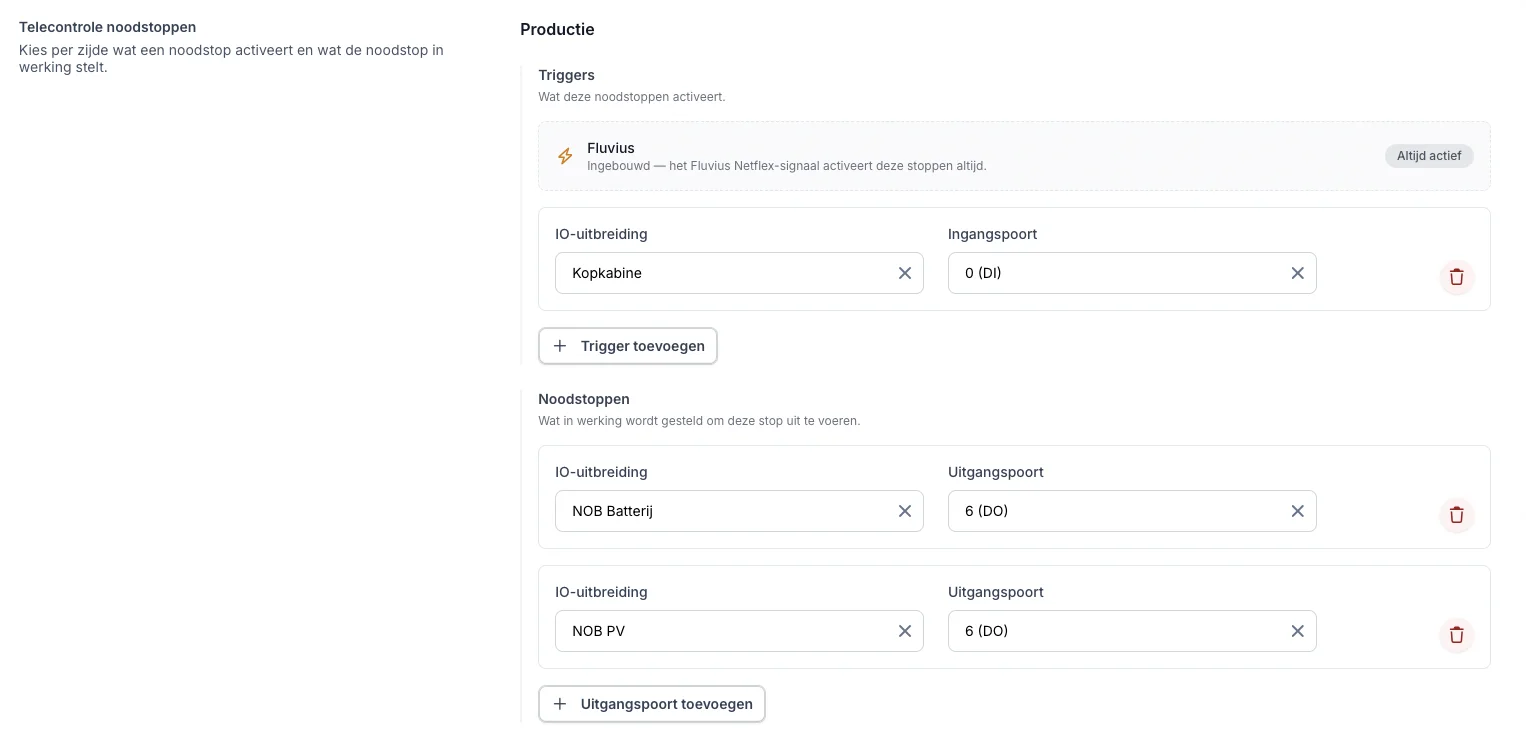Click the Ingangspoort field label

tap(992, 234)
